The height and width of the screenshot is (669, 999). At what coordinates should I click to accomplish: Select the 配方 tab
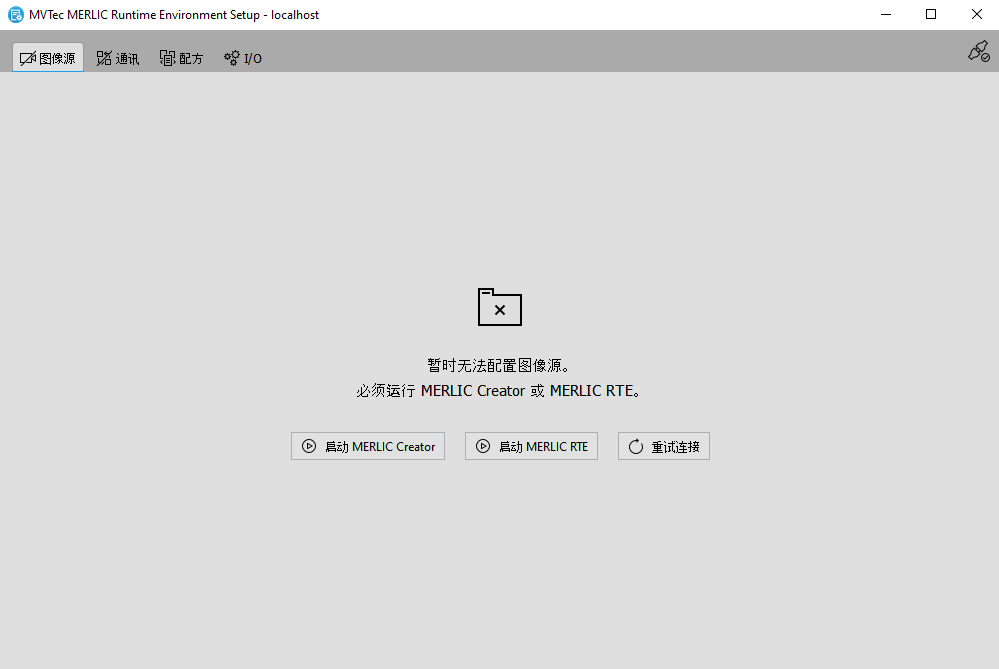(x=181, y=58)
